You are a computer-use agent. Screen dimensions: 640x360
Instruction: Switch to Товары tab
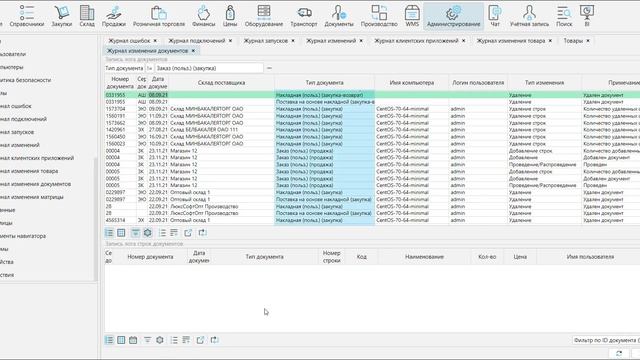coord(573,40)
